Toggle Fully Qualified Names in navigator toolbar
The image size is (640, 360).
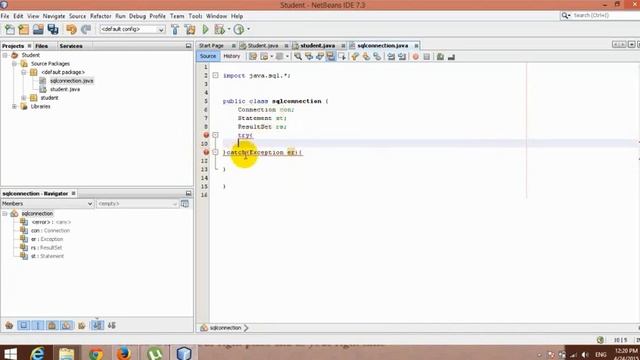click(x=82, y=325)
